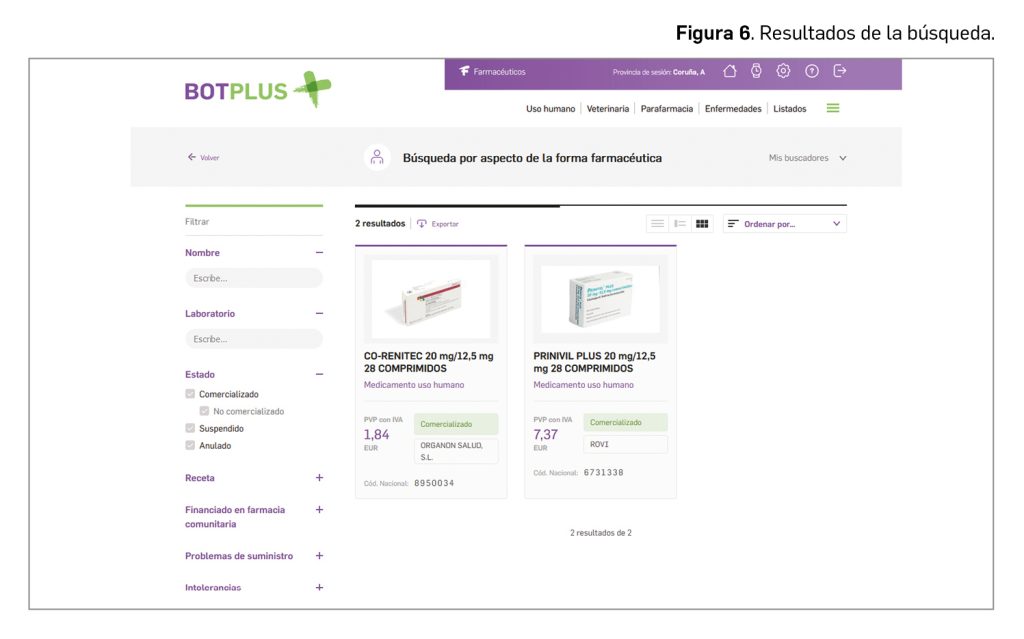
Task: Toggle the Comercializado checkbox
Action: [190, 394]
